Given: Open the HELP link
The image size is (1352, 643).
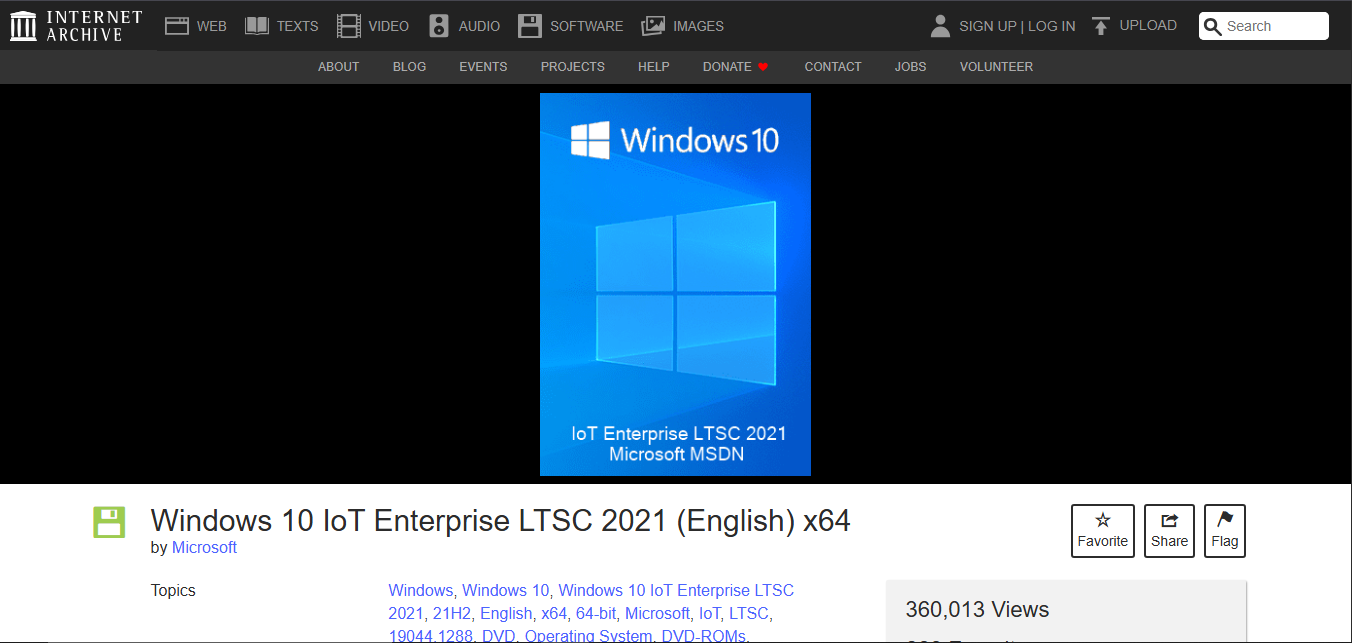Looking at the screenshot, I should (x=654, y=67).
